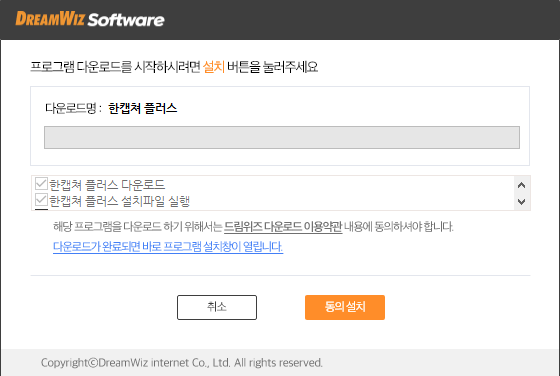Viewport: 560px width, 376px height.
Task: Click the download progress bar
Action: pos(282,137)
